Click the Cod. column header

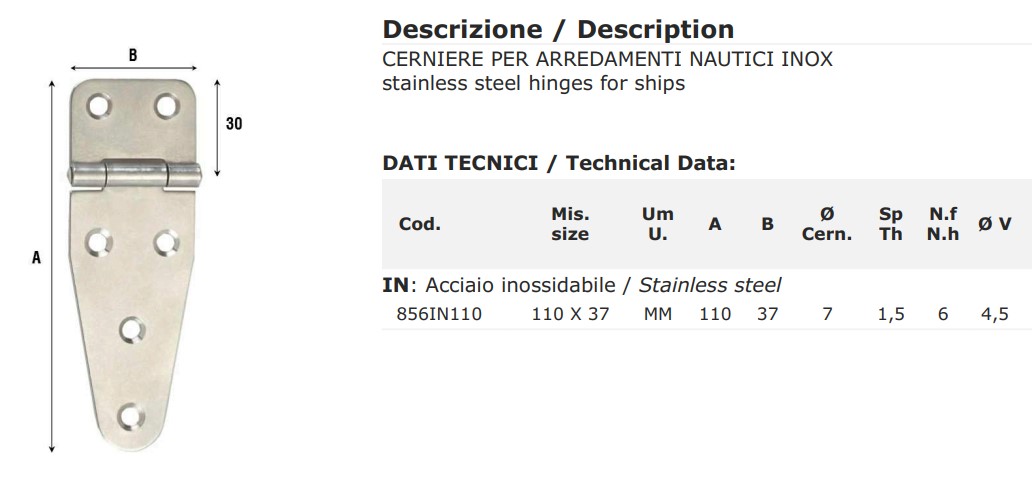(x=419, y=224)
